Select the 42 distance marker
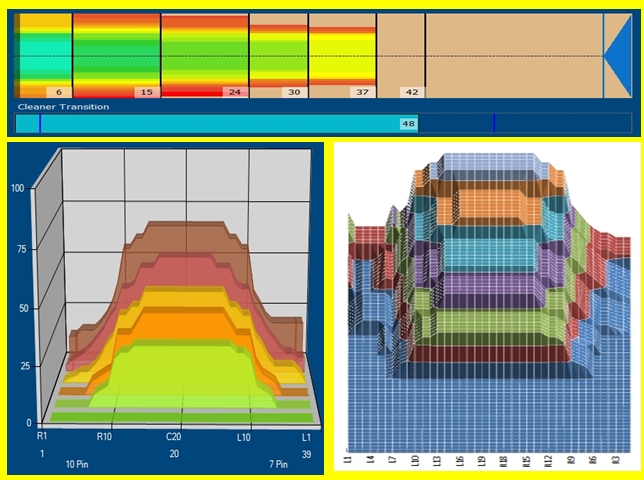Viewport: 644px width, 480px height. pyautogui.click(x=411, y=91)
